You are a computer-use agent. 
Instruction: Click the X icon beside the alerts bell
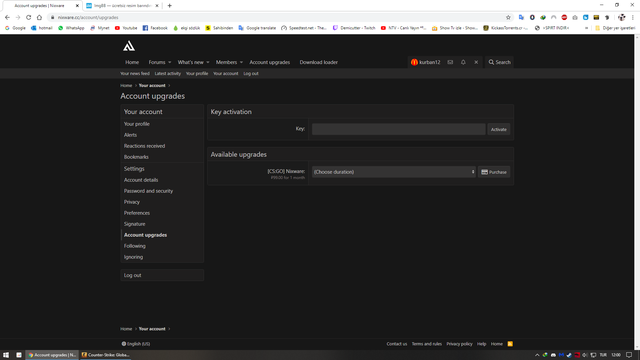(476, 62)
